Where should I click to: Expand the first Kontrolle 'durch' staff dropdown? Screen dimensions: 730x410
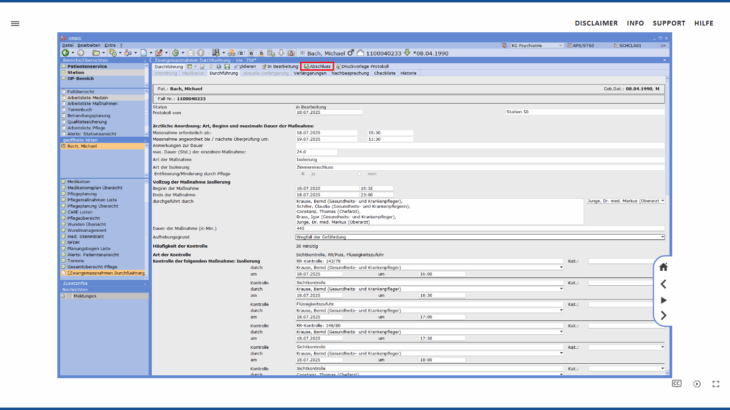pos(561,267)
